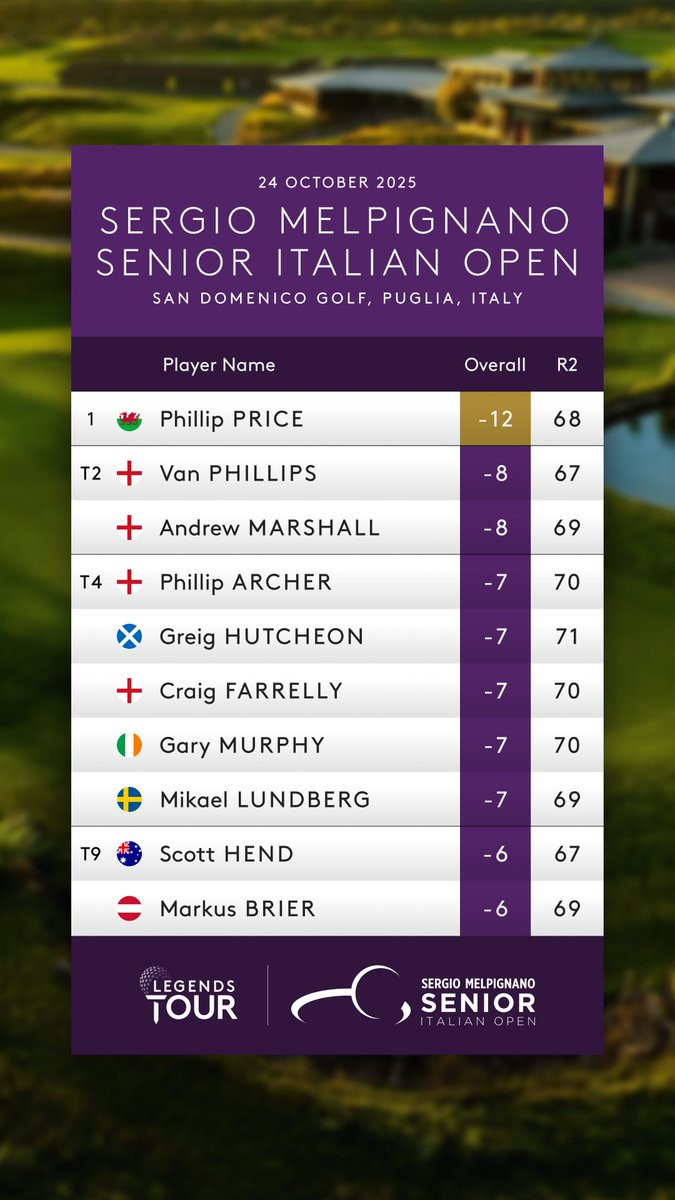Click the Scotland flag beside Greig Hutcheon
675x1200 pixels.
[129, 637]
